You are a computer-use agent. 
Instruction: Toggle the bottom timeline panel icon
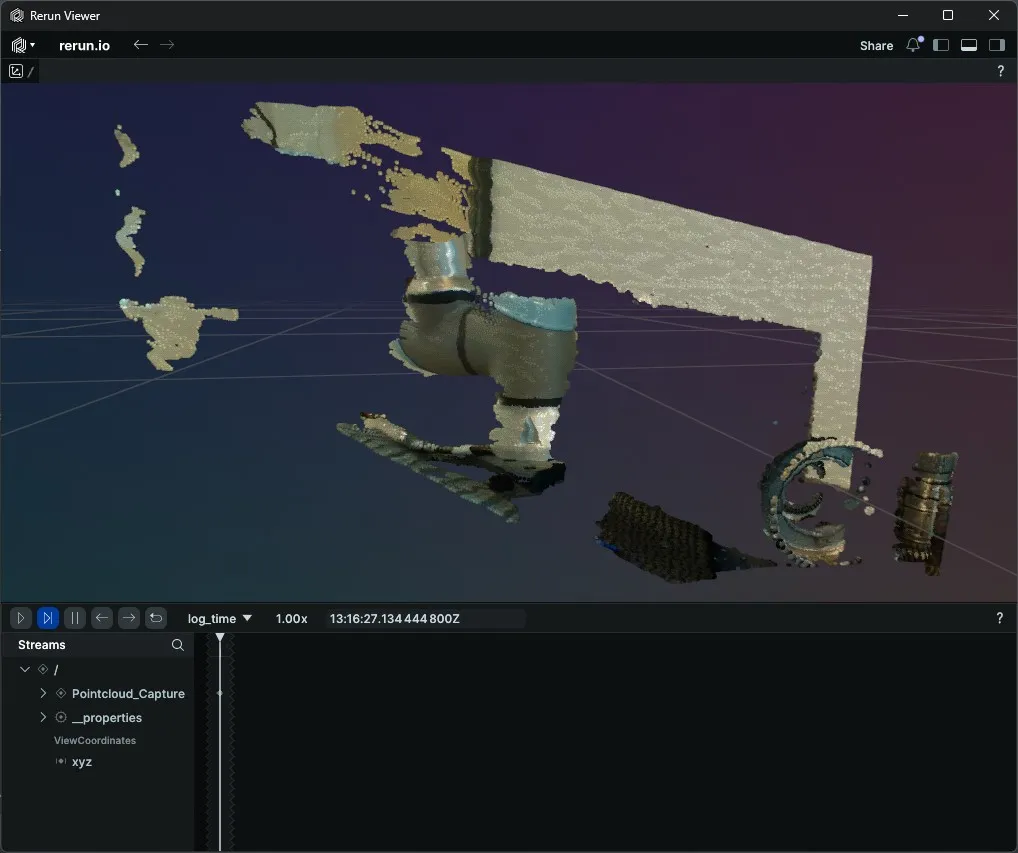(968, 45)
